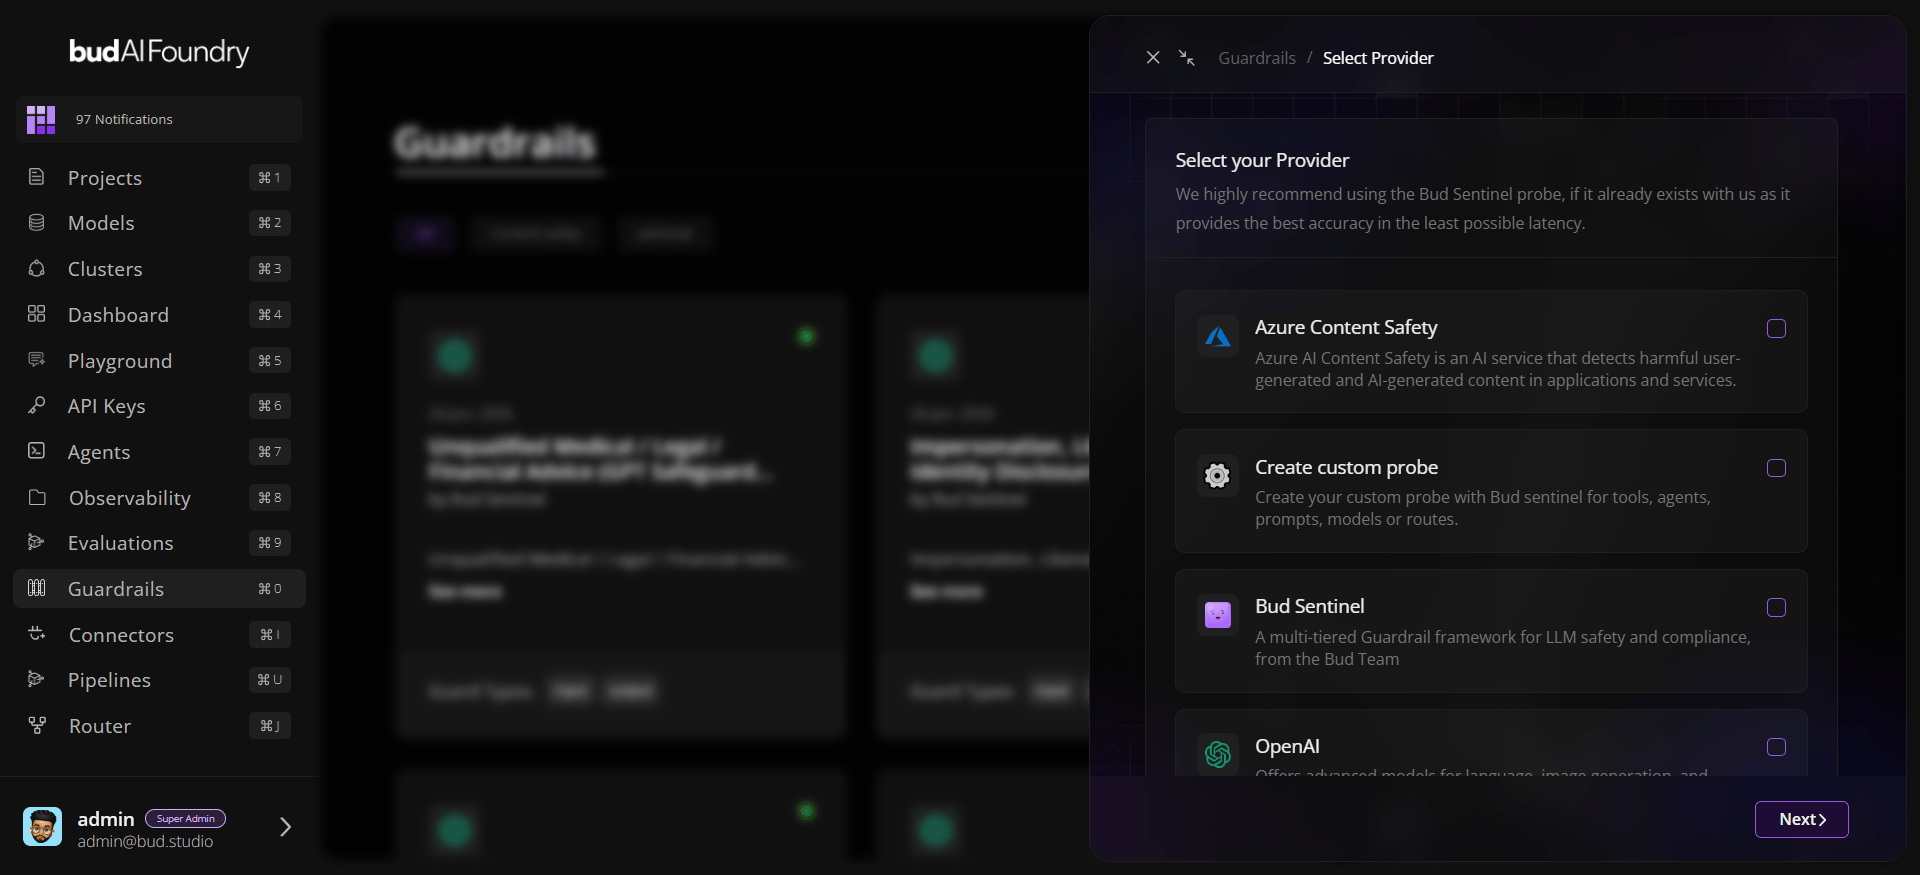Expand the admin user profile chevron
Image resolution: width=1920 pixels, height=875 pixels.
(285, 827)
